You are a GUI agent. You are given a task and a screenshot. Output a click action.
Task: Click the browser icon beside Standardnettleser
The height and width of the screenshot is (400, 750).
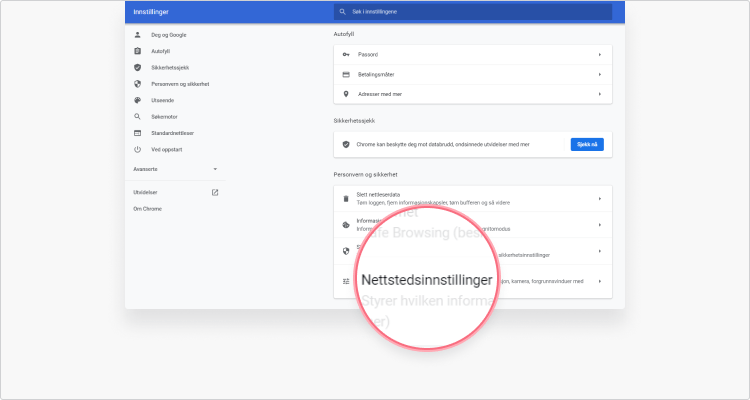(x=137, y=133)
